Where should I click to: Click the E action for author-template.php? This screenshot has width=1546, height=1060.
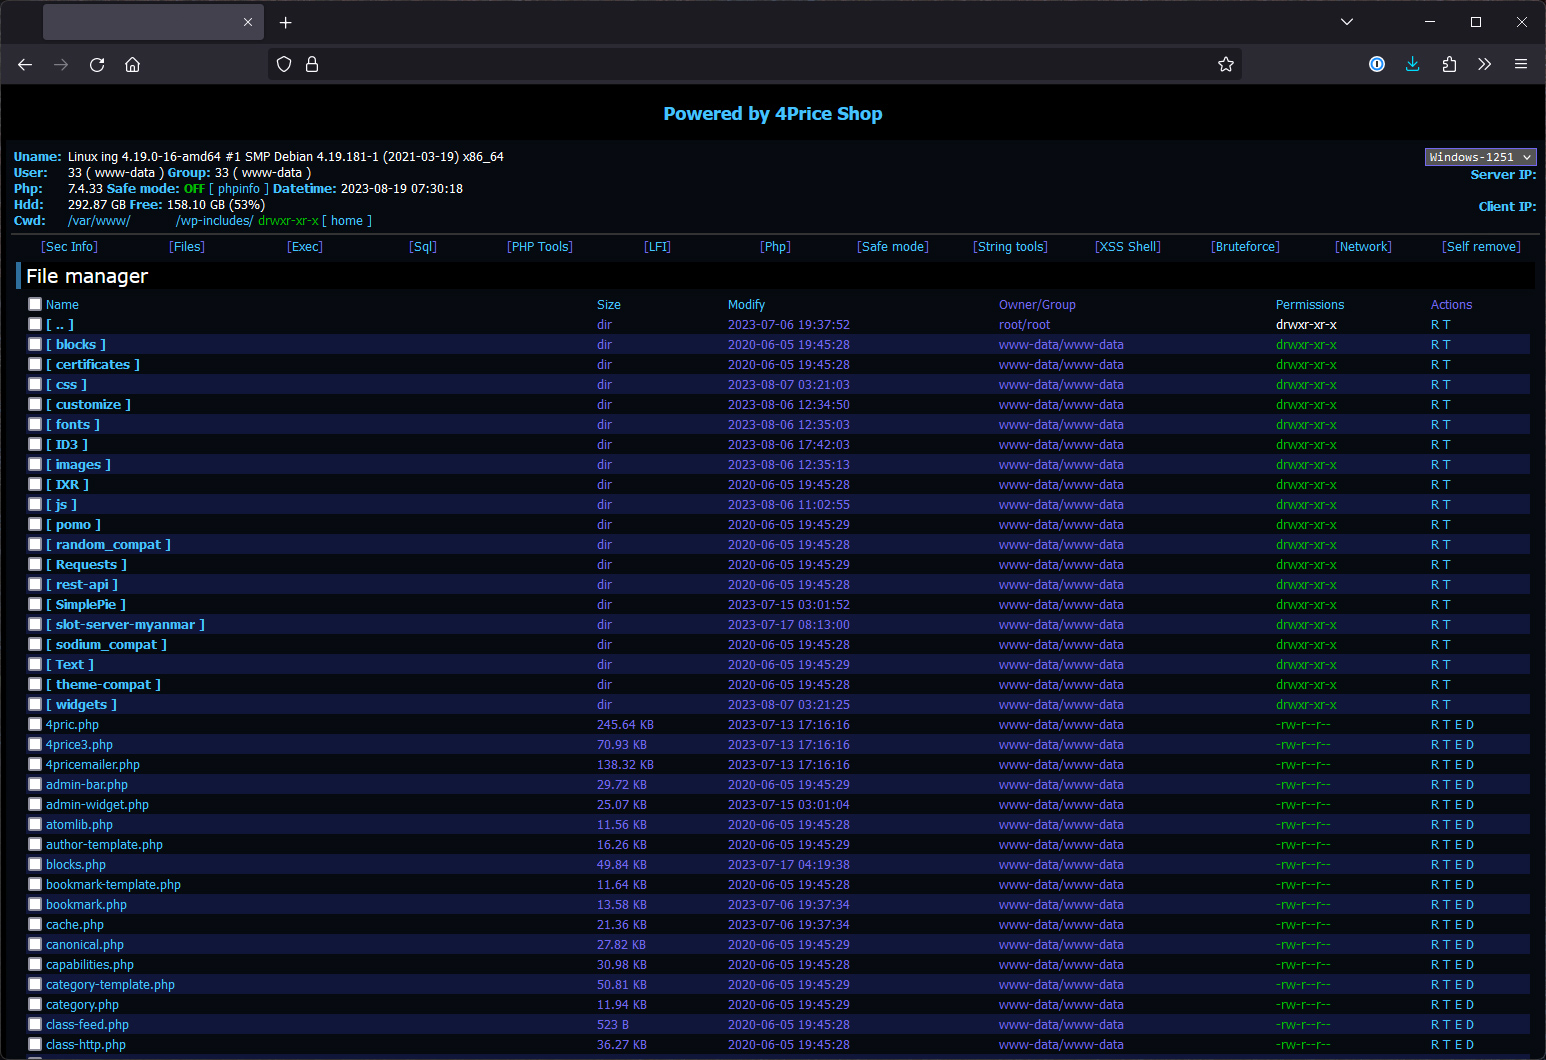(1458, 845)
